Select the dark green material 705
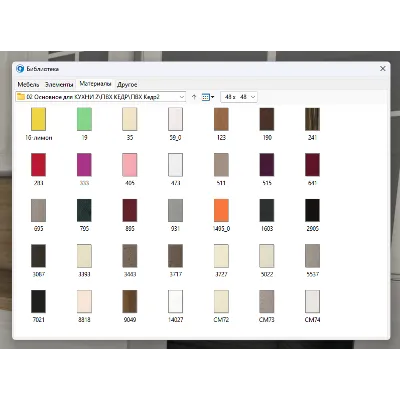Viewport: 400px width, 400px height. coord(84,210)
